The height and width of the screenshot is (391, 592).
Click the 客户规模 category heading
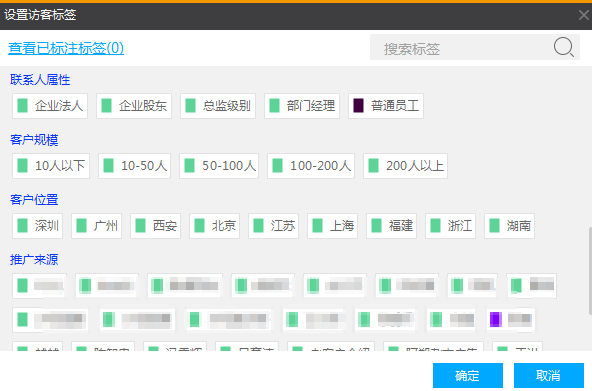34,140
